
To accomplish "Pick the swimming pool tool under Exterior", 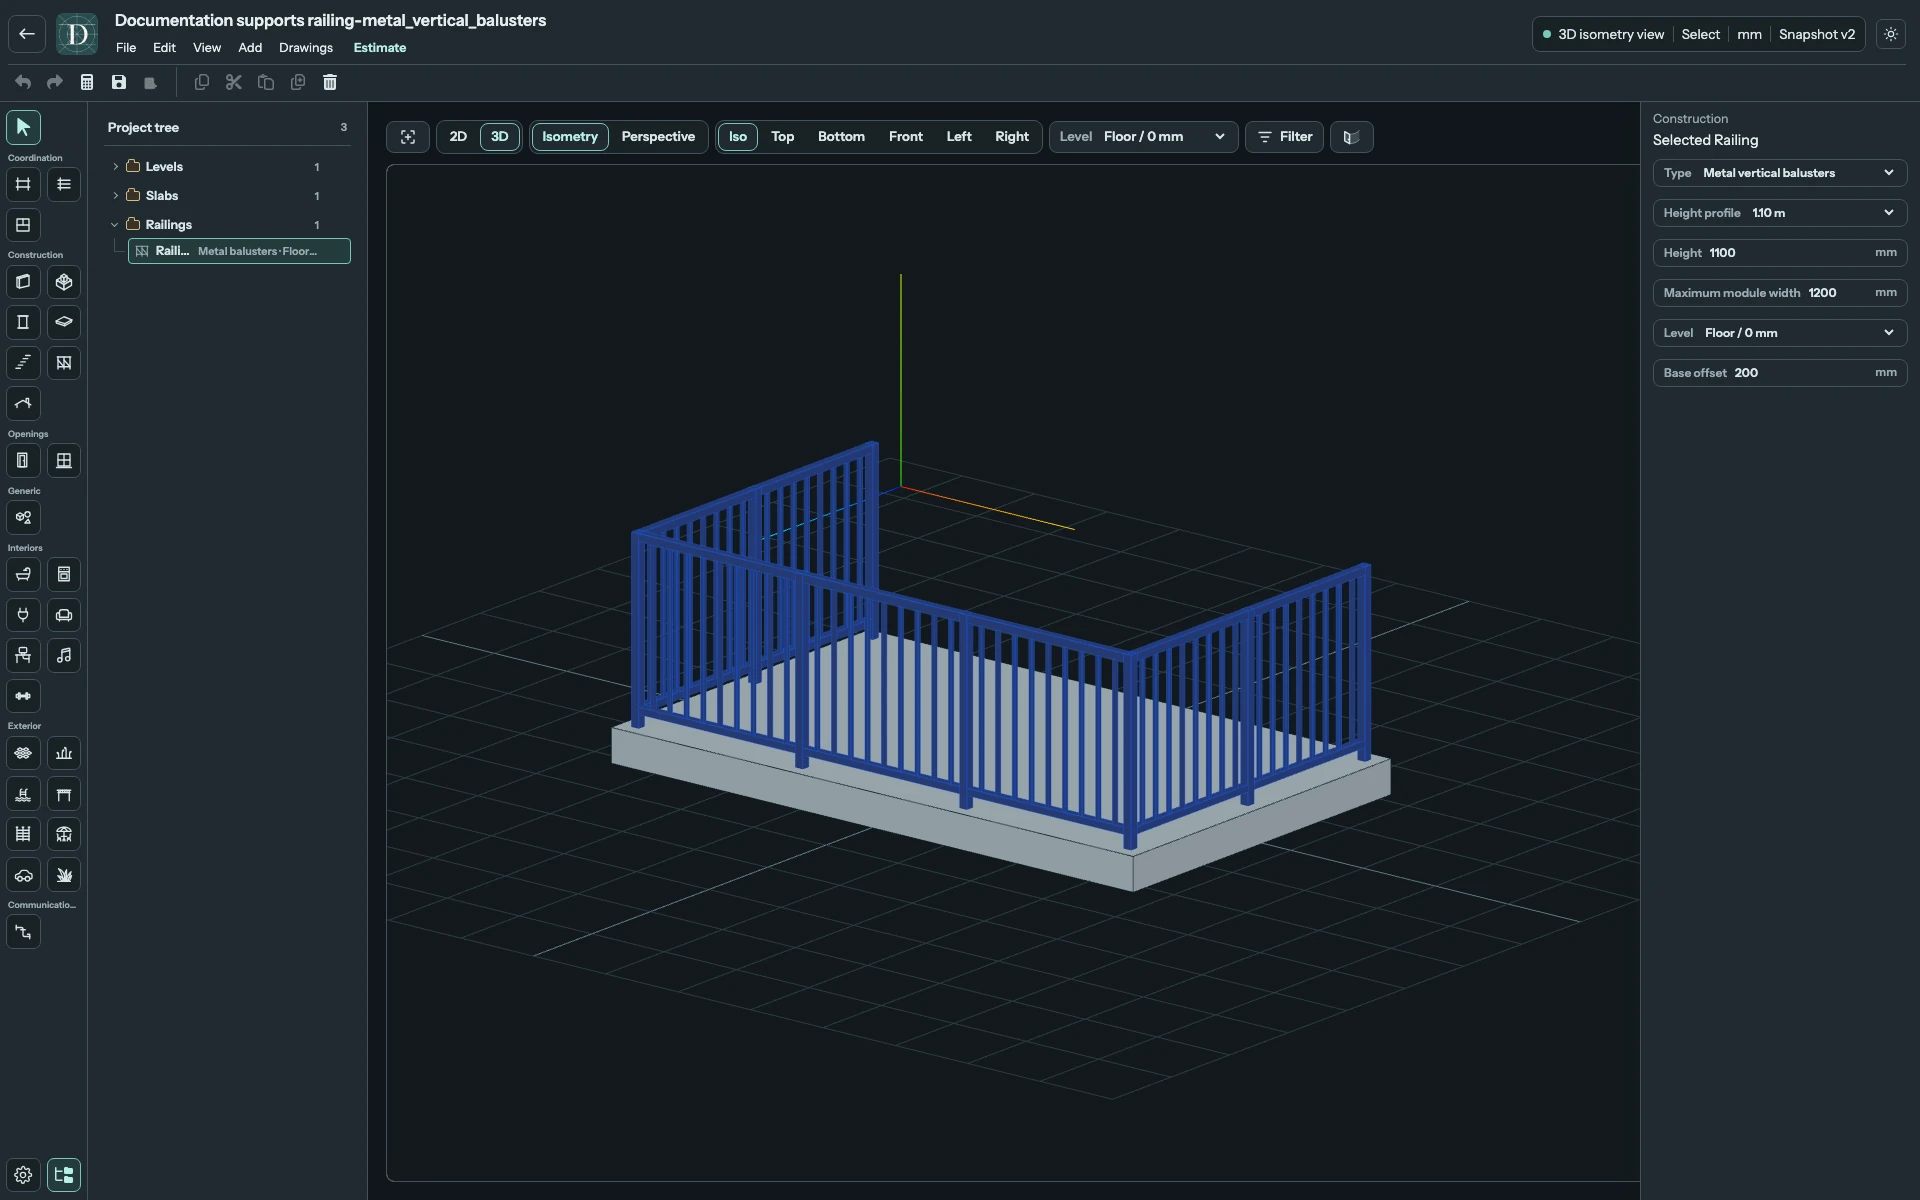I will click(23, 794).
